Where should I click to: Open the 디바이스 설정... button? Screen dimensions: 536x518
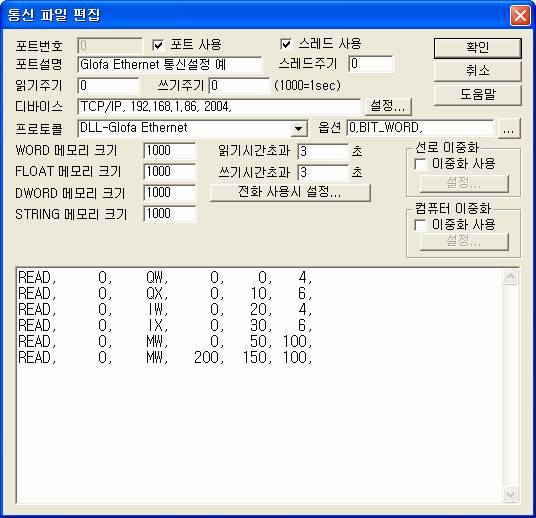click(x=388, y=106)
